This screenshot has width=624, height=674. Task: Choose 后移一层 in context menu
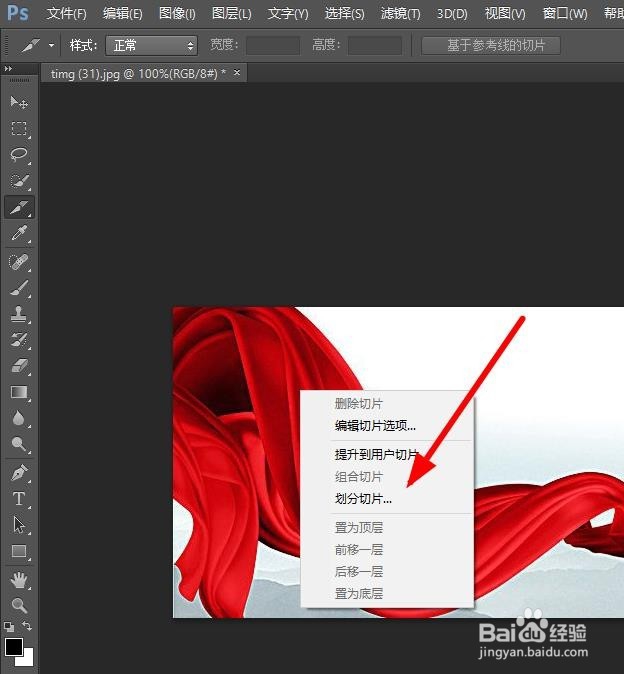click(387, 572)
